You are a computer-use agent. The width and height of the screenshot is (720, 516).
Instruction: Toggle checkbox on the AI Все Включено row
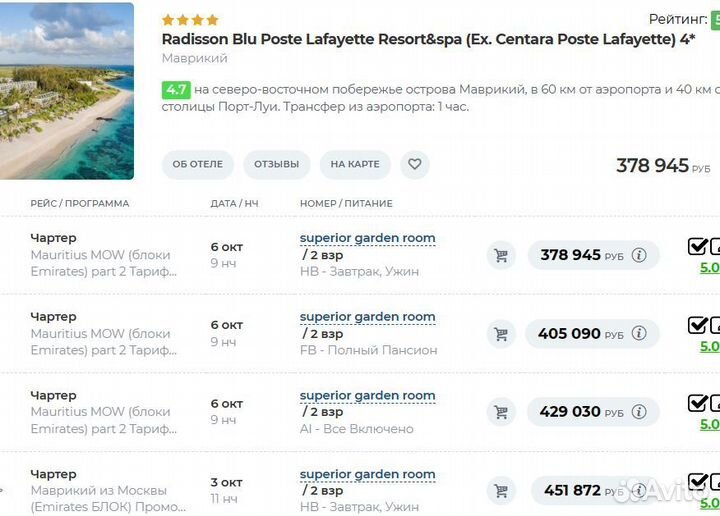697,403
